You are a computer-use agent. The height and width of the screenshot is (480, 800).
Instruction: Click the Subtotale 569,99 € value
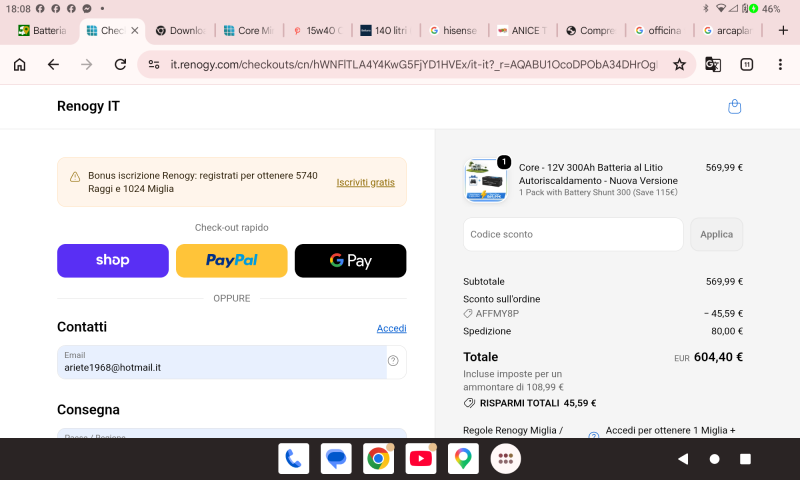[x=724, y=282]
